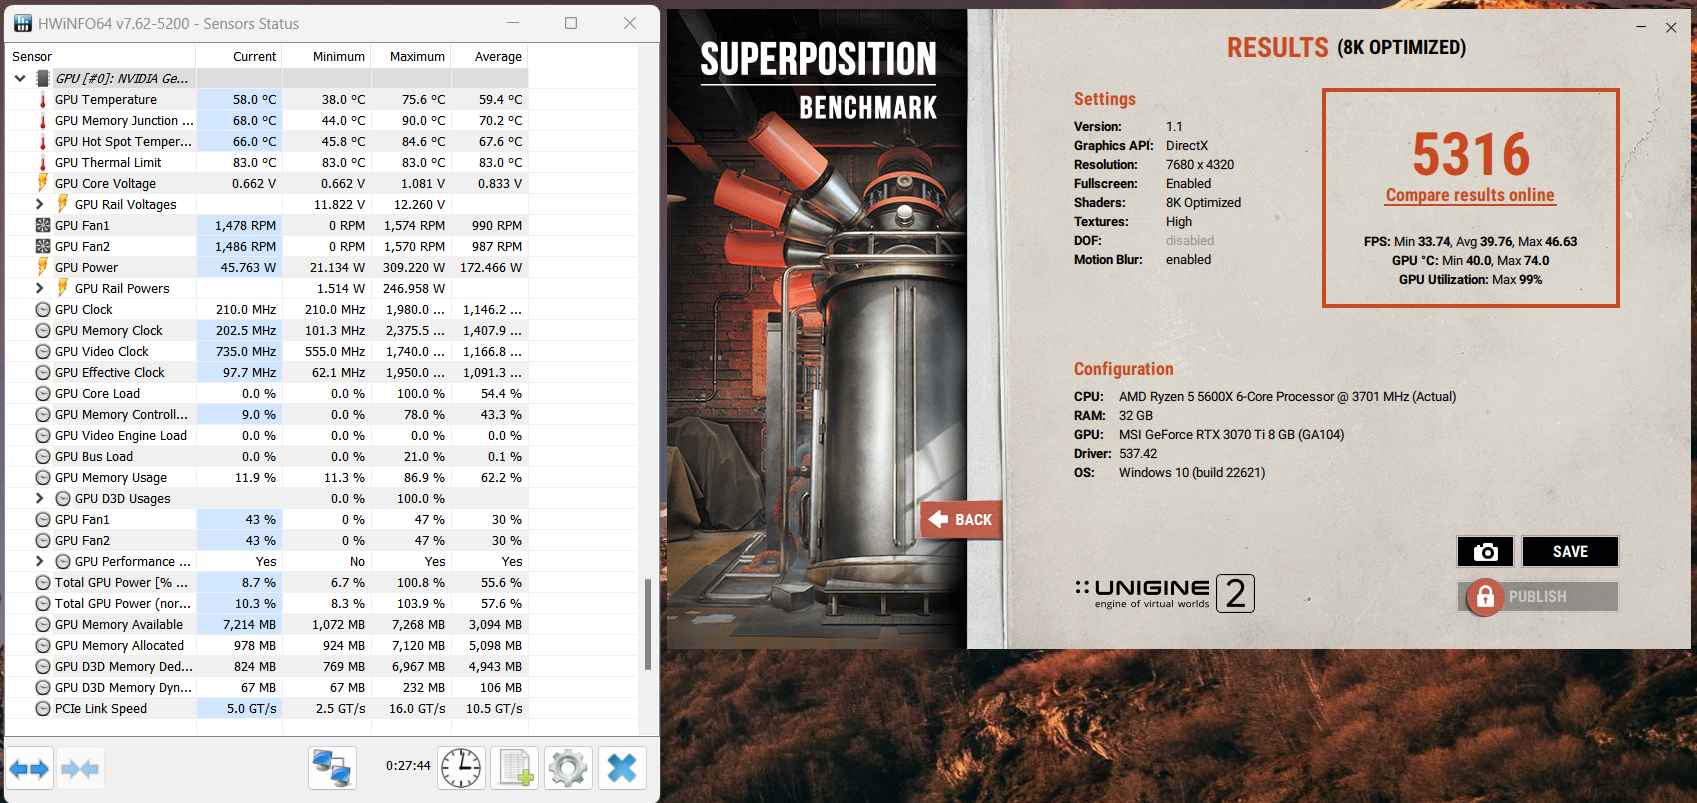Click the Unigine 2 logo
The width and height of the screenshot is (1697, 803).
coord(1164,593)
